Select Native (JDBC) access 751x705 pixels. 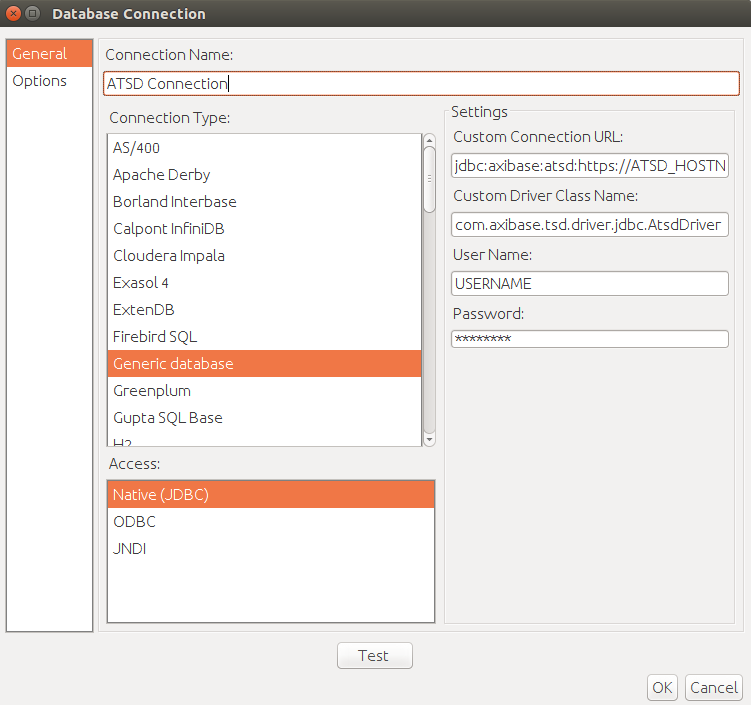tap(271, 494)
